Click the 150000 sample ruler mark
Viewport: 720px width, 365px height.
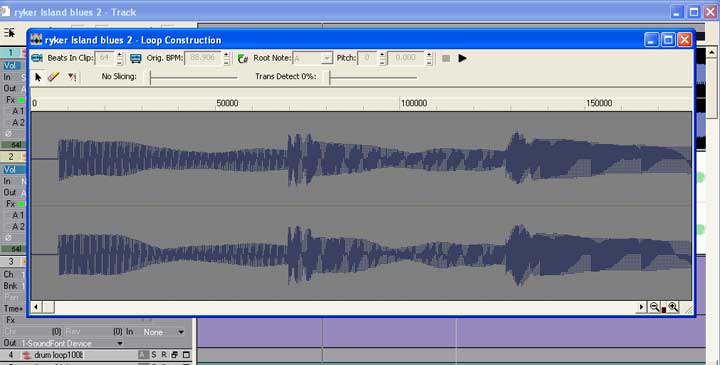(x=599, y=103)
